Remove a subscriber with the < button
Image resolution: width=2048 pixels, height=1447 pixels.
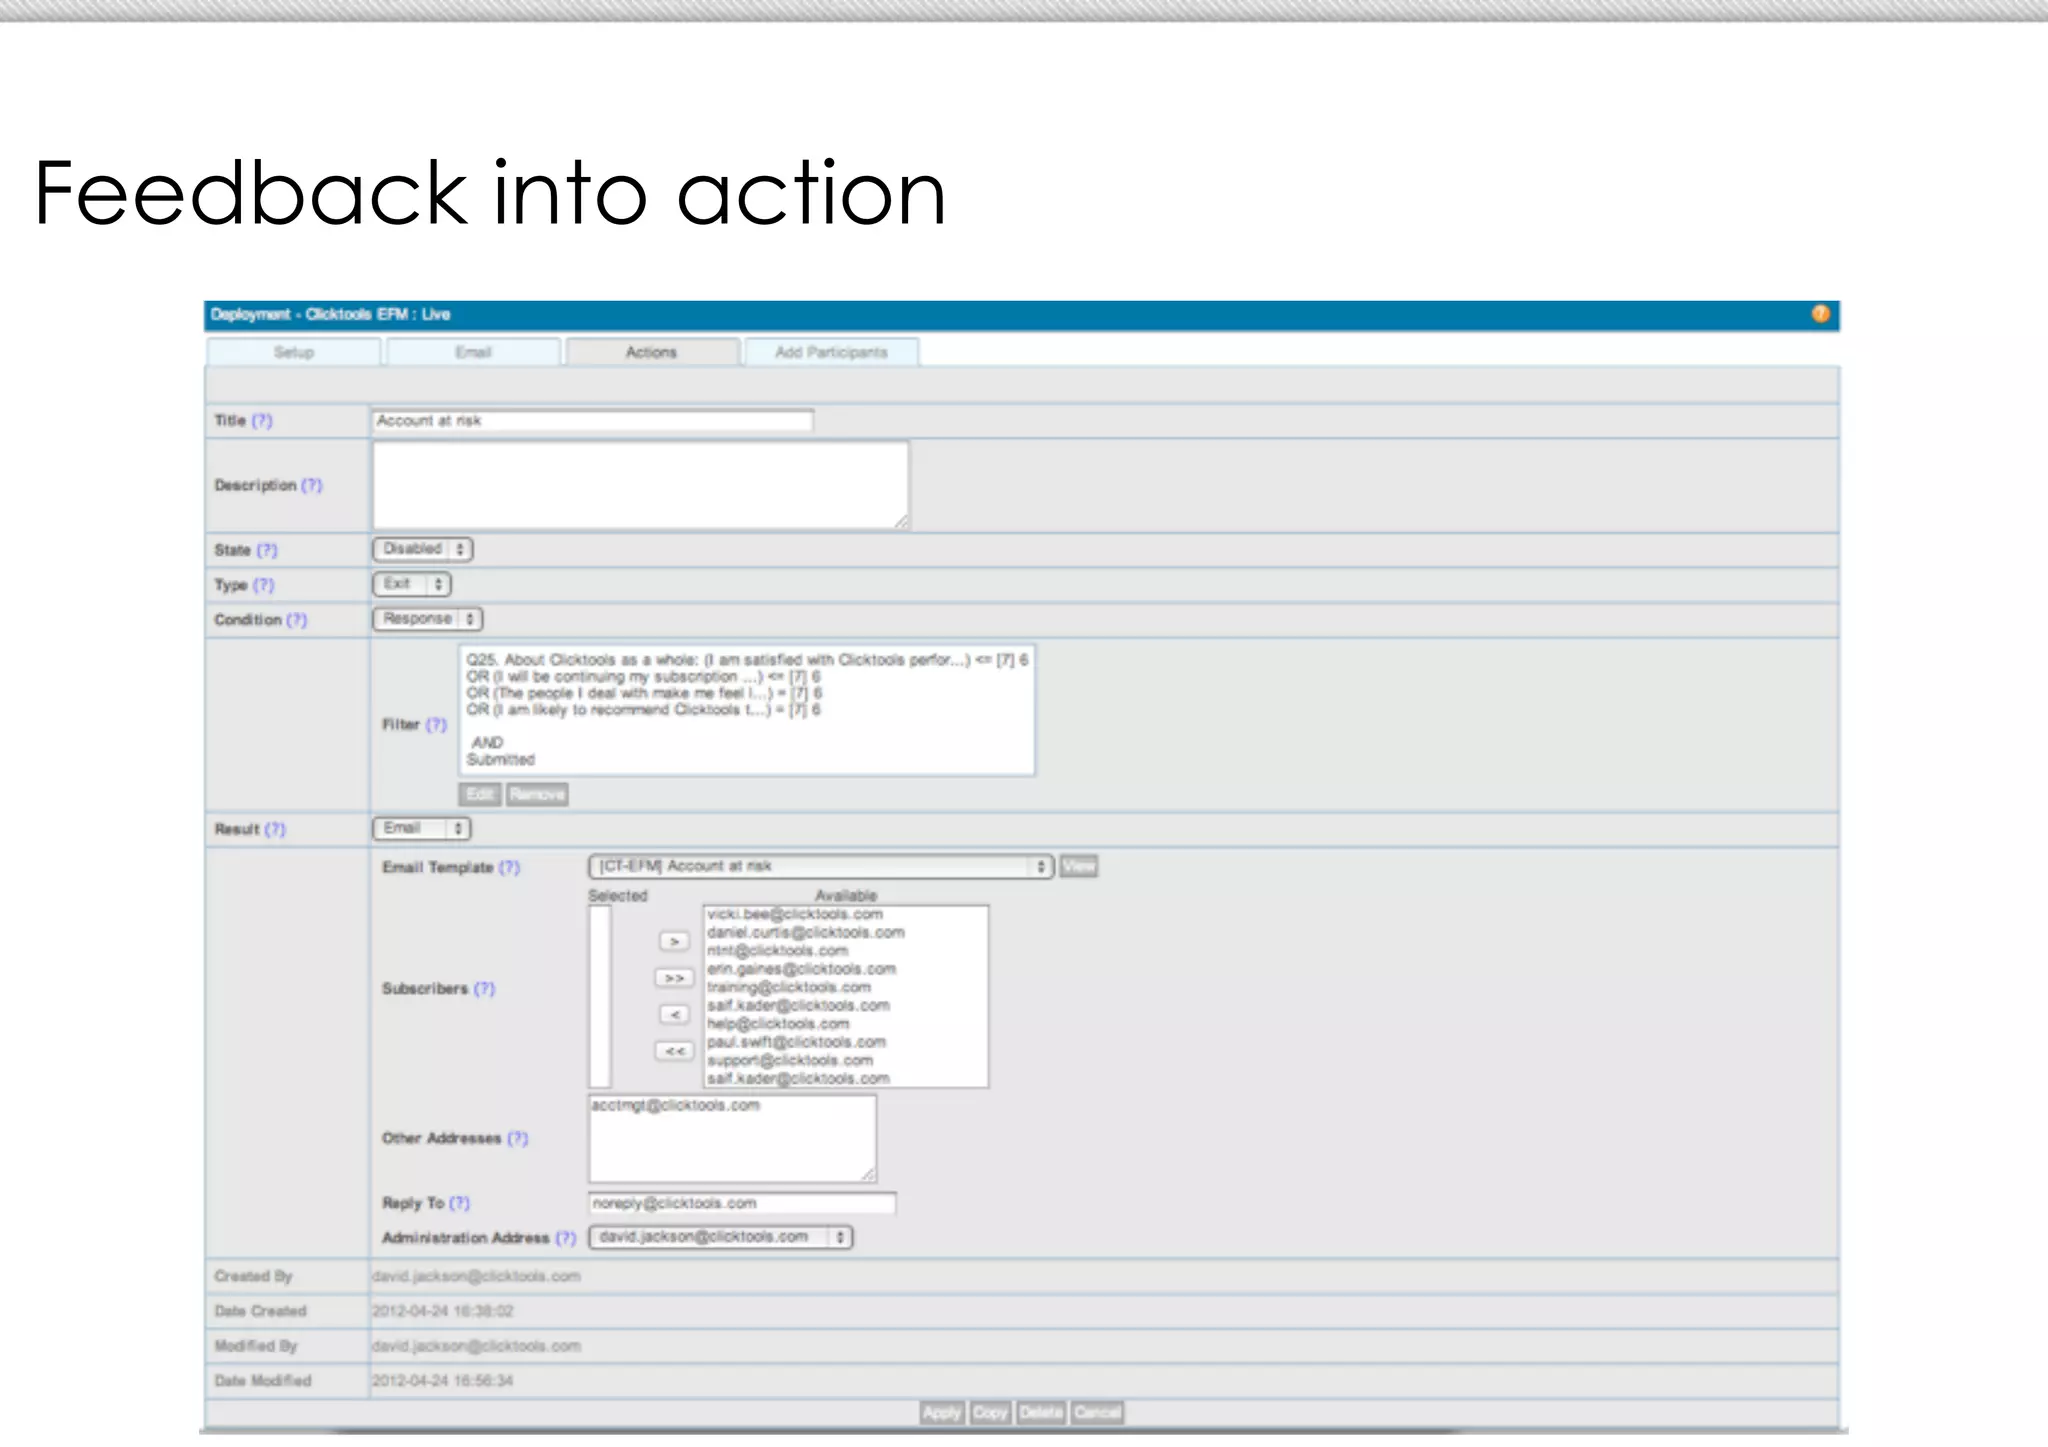(x=674, y=1014)
